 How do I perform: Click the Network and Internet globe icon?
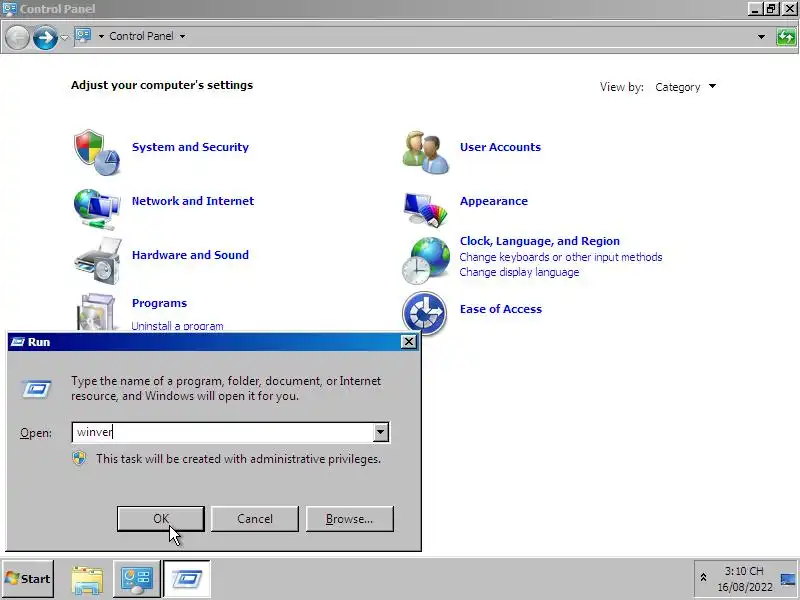(x=96, y=209)
